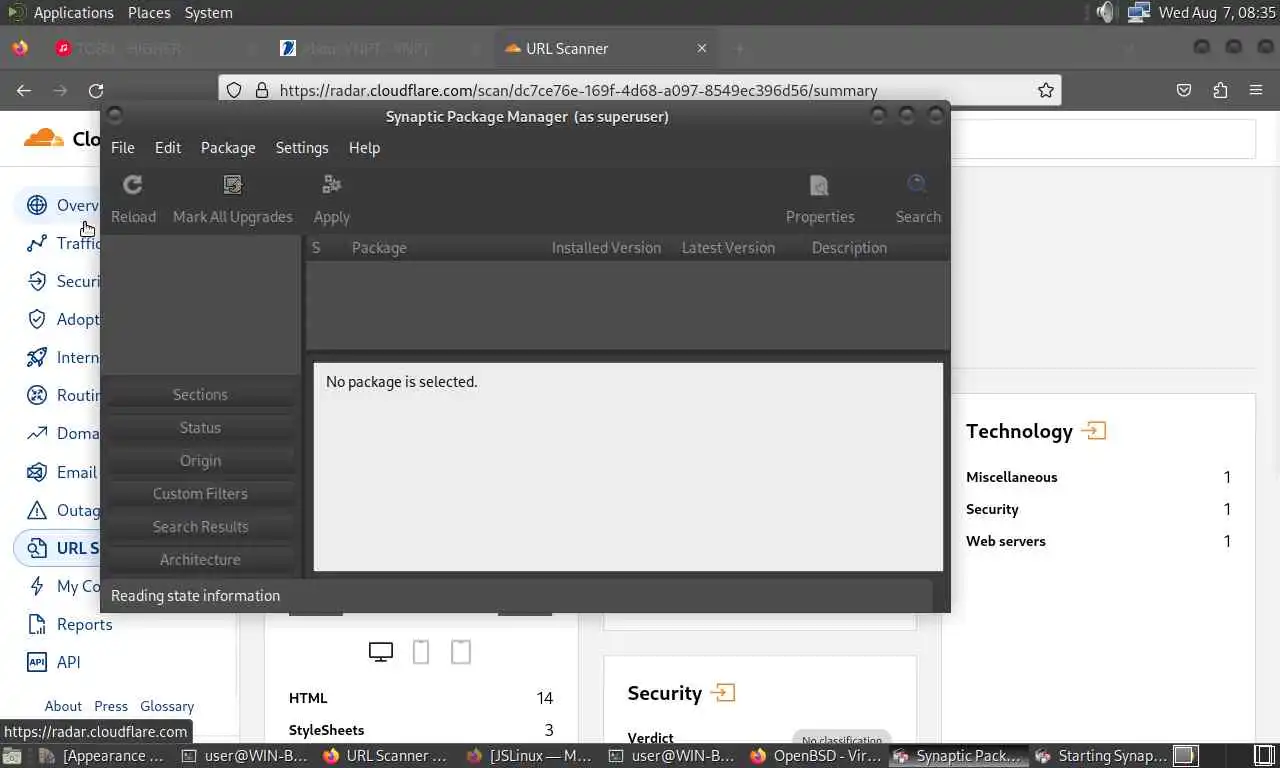
Task: Click the Sections filter button
Action: [200, 394]
